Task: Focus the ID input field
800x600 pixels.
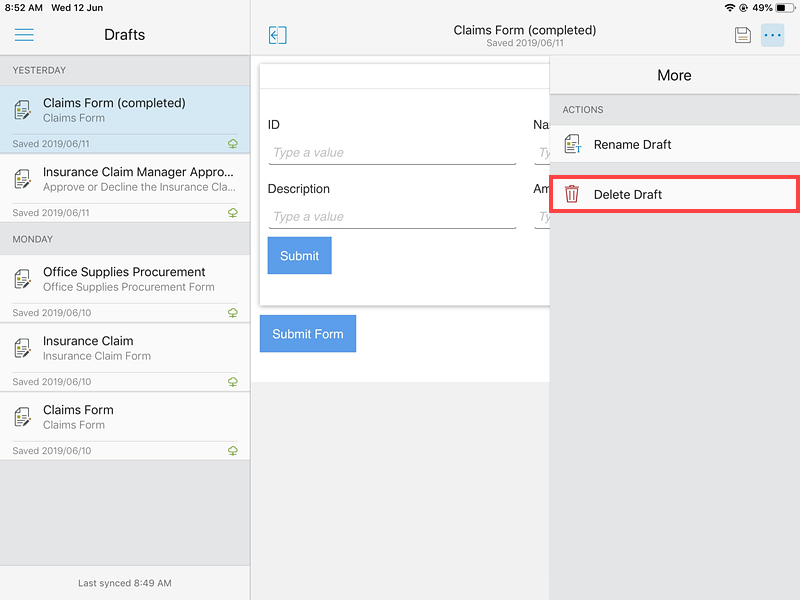Action: pyautogui.click(x=392, y=153)
